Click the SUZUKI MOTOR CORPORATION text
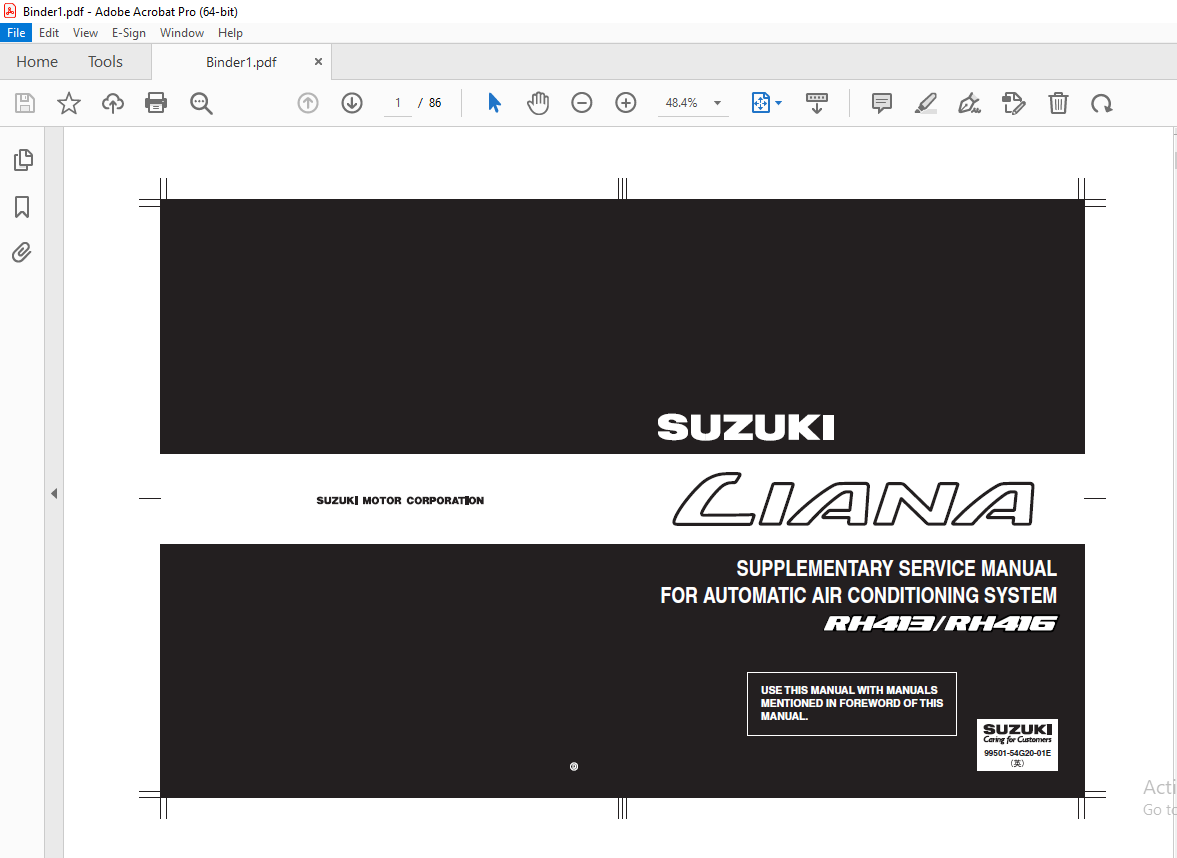 (400, 501)
